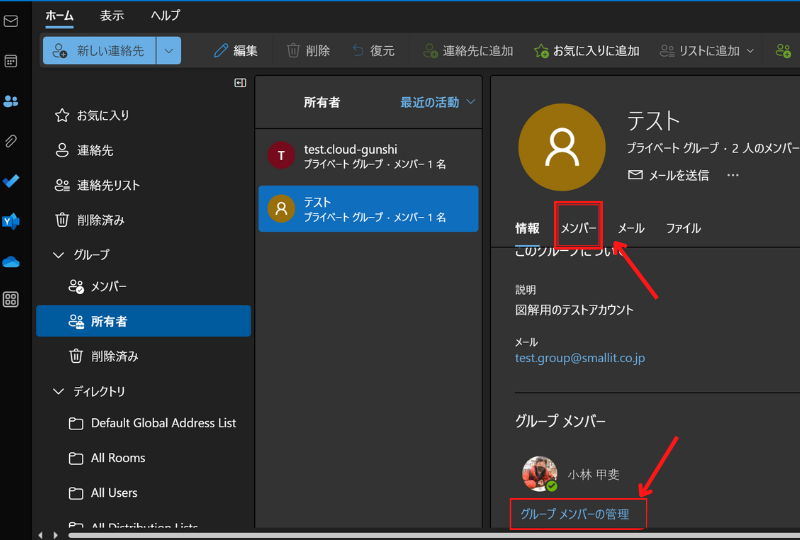Switch to the 情報 tab
This screenshot has width=800, height=540.
click(x=527, y=228)
